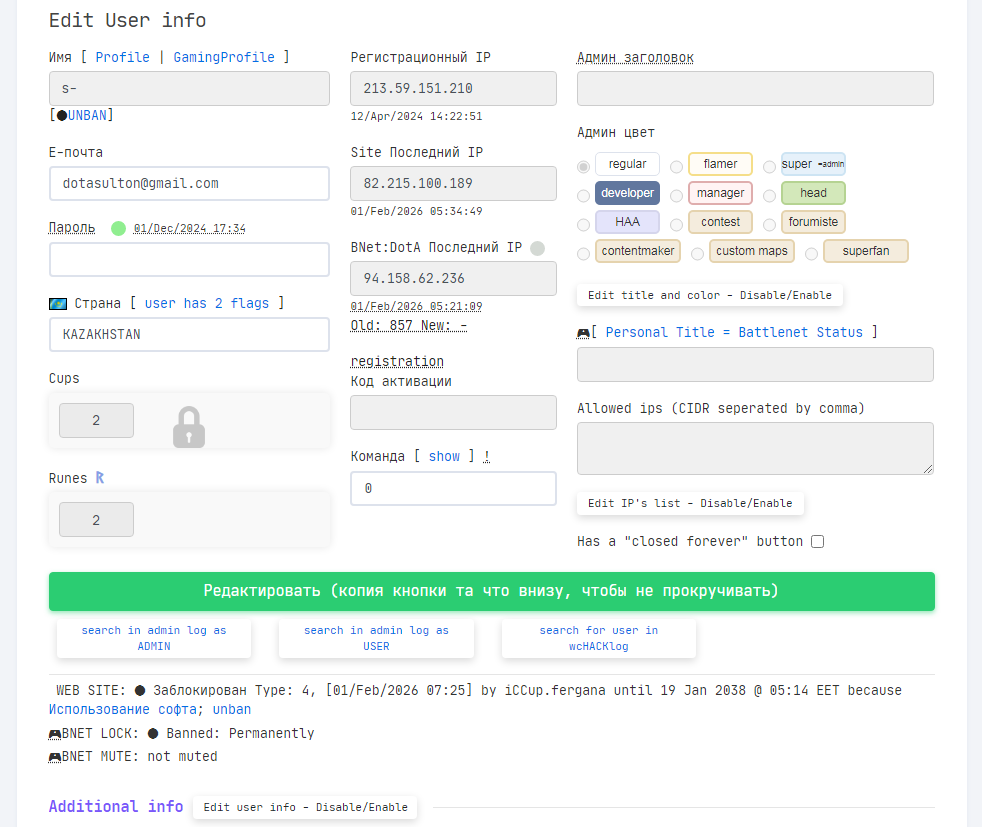Select the contest color radio
The image size is (982, 827).
tap(676, 224)
